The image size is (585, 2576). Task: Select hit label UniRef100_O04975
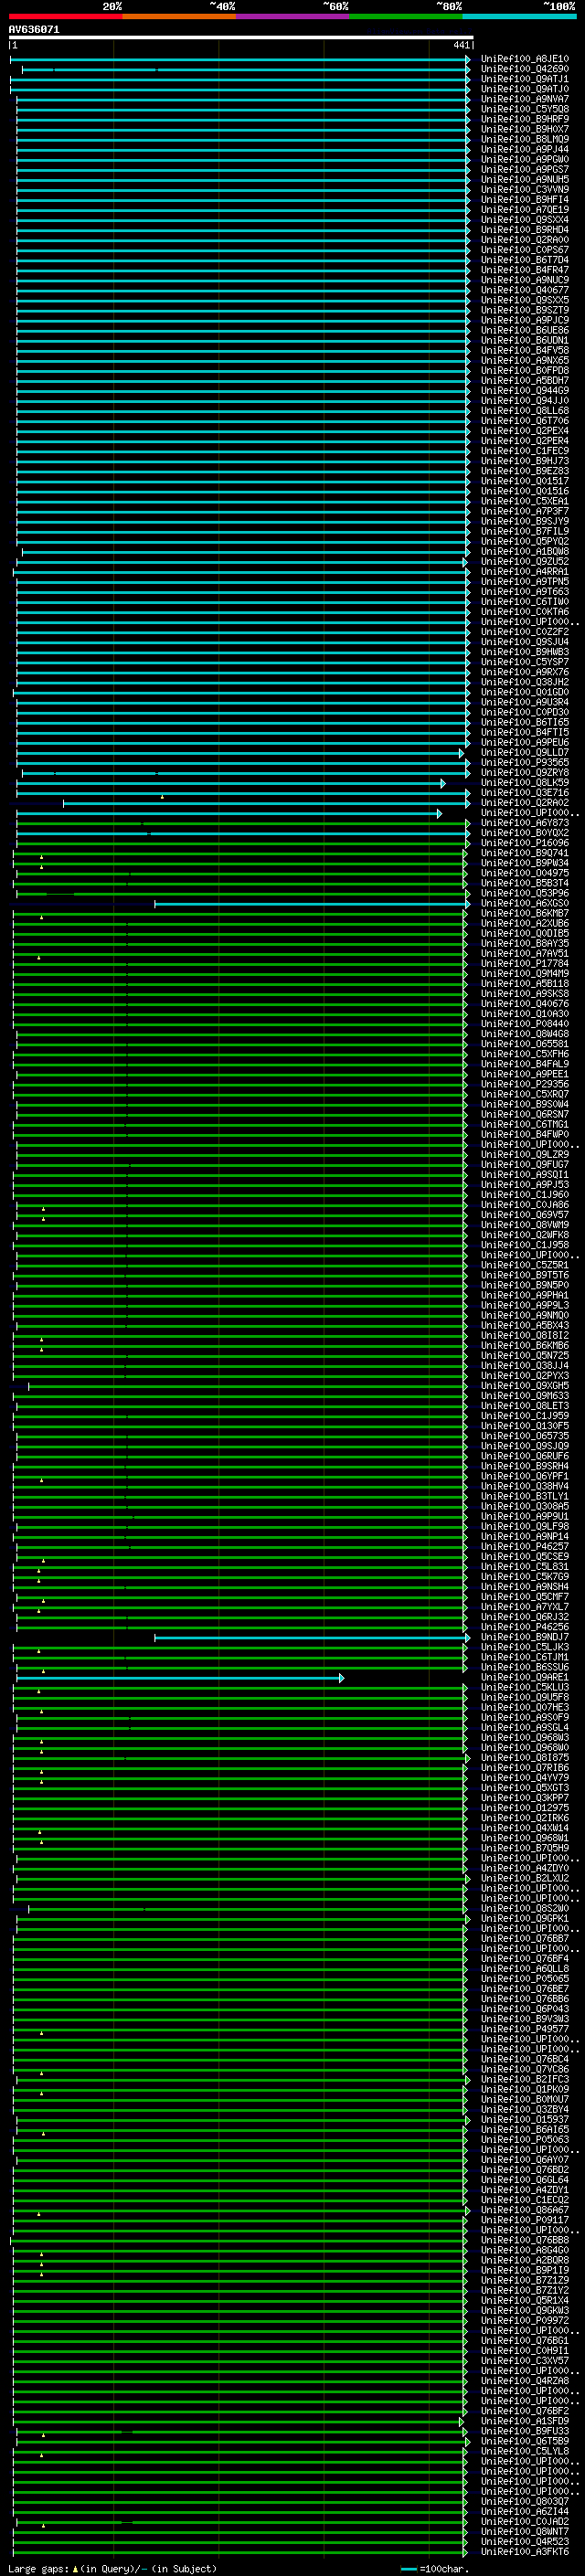coord(525,873)
